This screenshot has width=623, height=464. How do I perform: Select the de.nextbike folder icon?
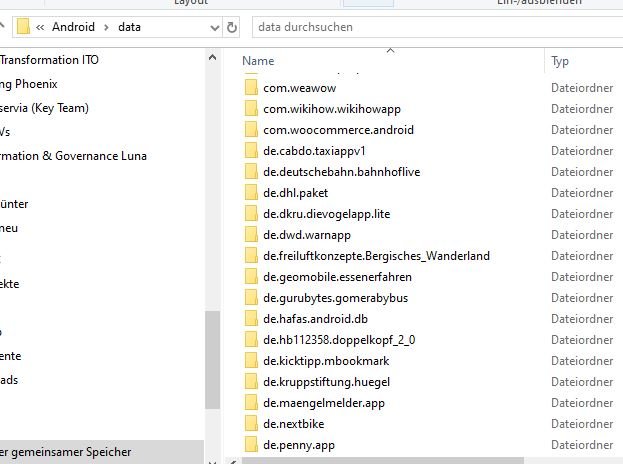(x=251, y=424)
